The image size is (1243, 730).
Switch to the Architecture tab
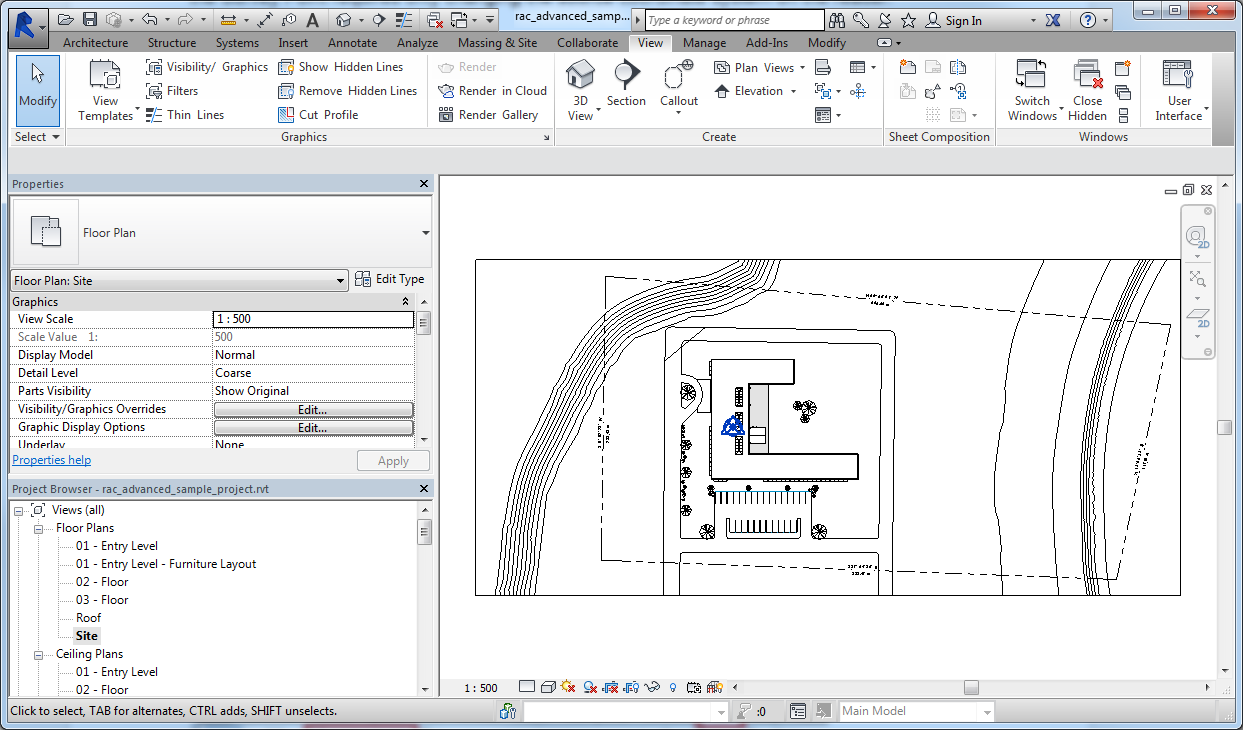pyautogui.click(x=96, y=43)
